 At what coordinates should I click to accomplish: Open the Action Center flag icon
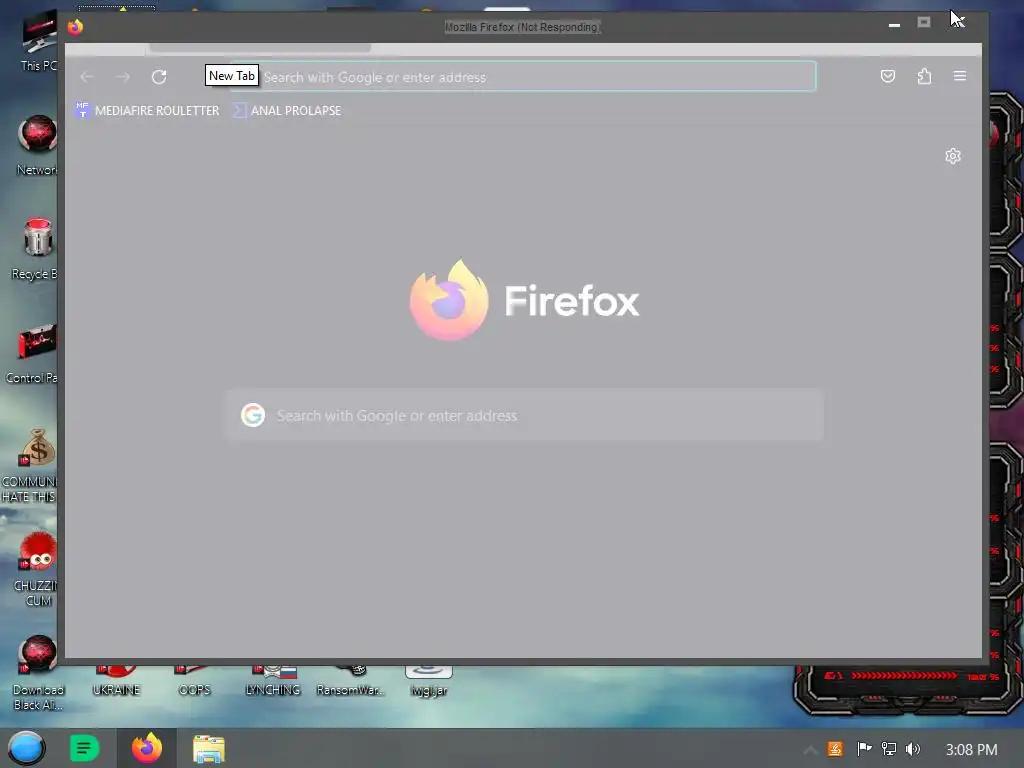tap(864, 749)
